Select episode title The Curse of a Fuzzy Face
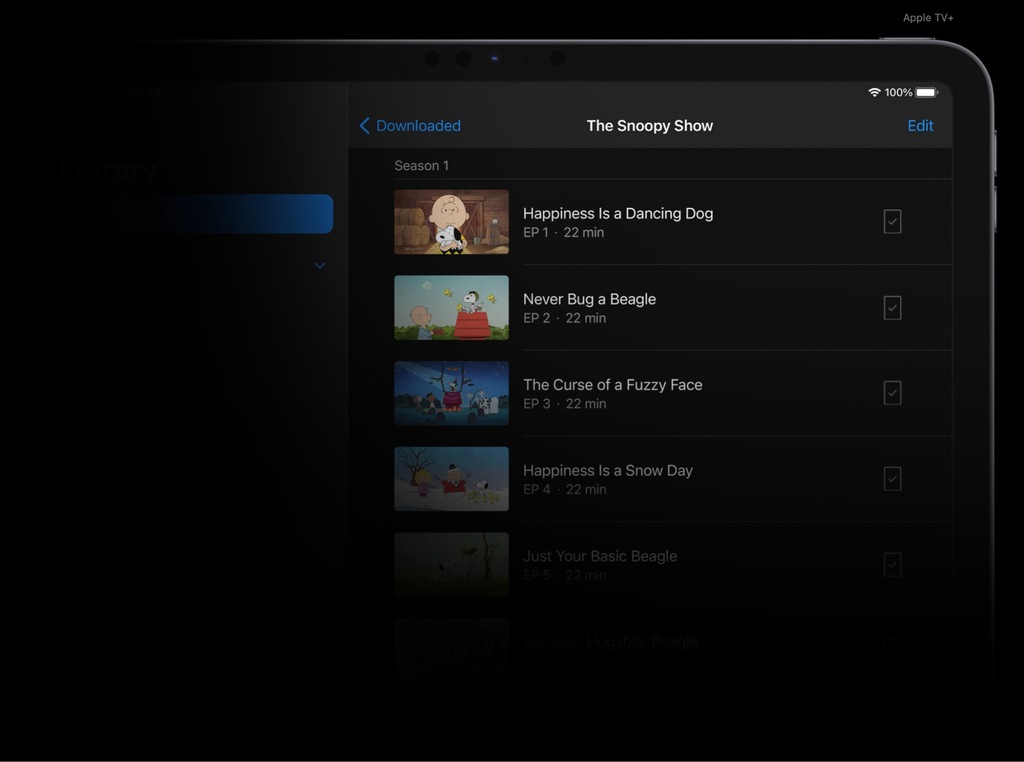The height and width of the screenshot is (762, 1024). coord(613,385)
